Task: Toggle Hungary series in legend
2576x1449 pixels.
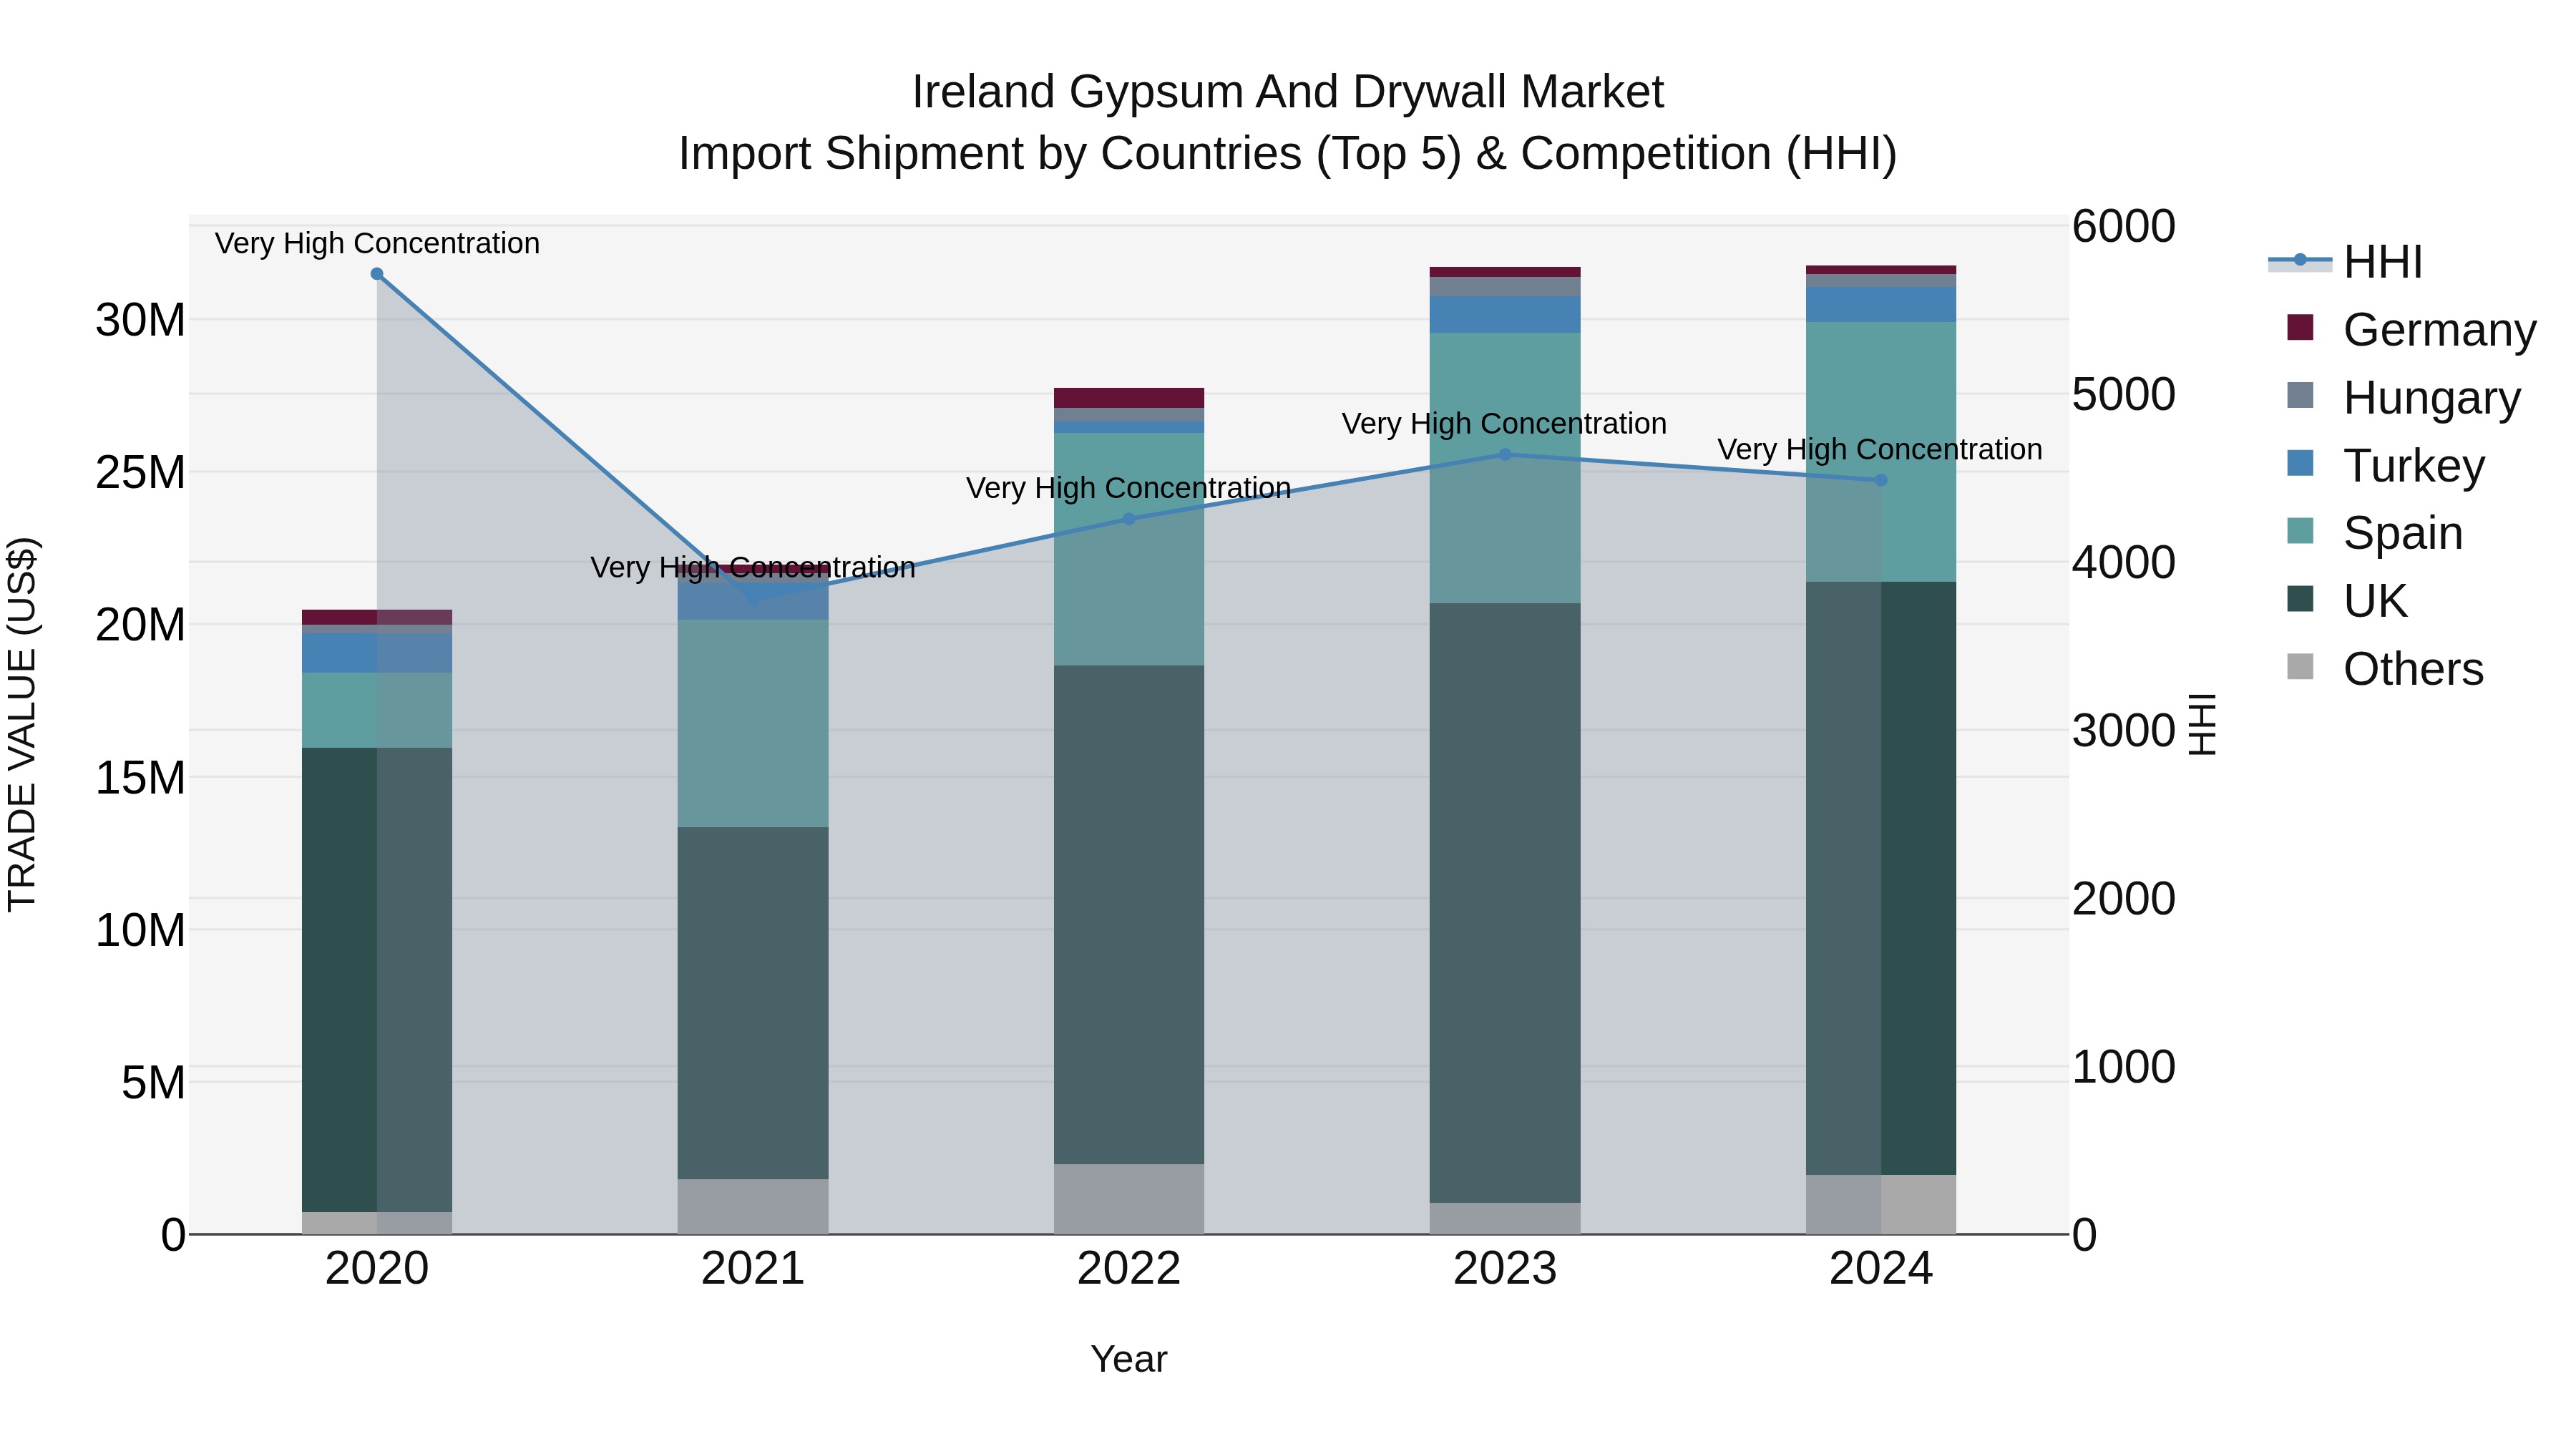Action: [2403, 397]
